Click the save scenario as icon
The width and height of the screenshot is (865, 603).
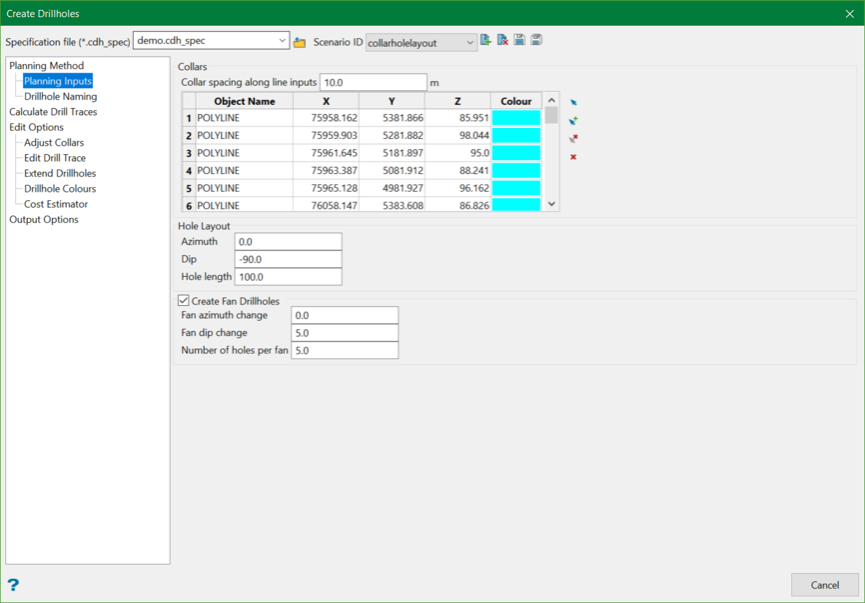537,41
